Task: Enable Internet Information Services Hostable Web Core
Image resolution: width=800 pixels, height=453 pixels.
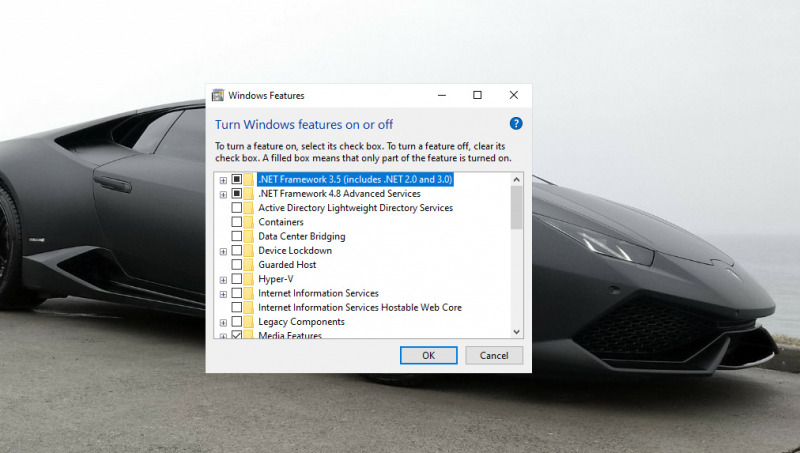Action: coord(236,308)
